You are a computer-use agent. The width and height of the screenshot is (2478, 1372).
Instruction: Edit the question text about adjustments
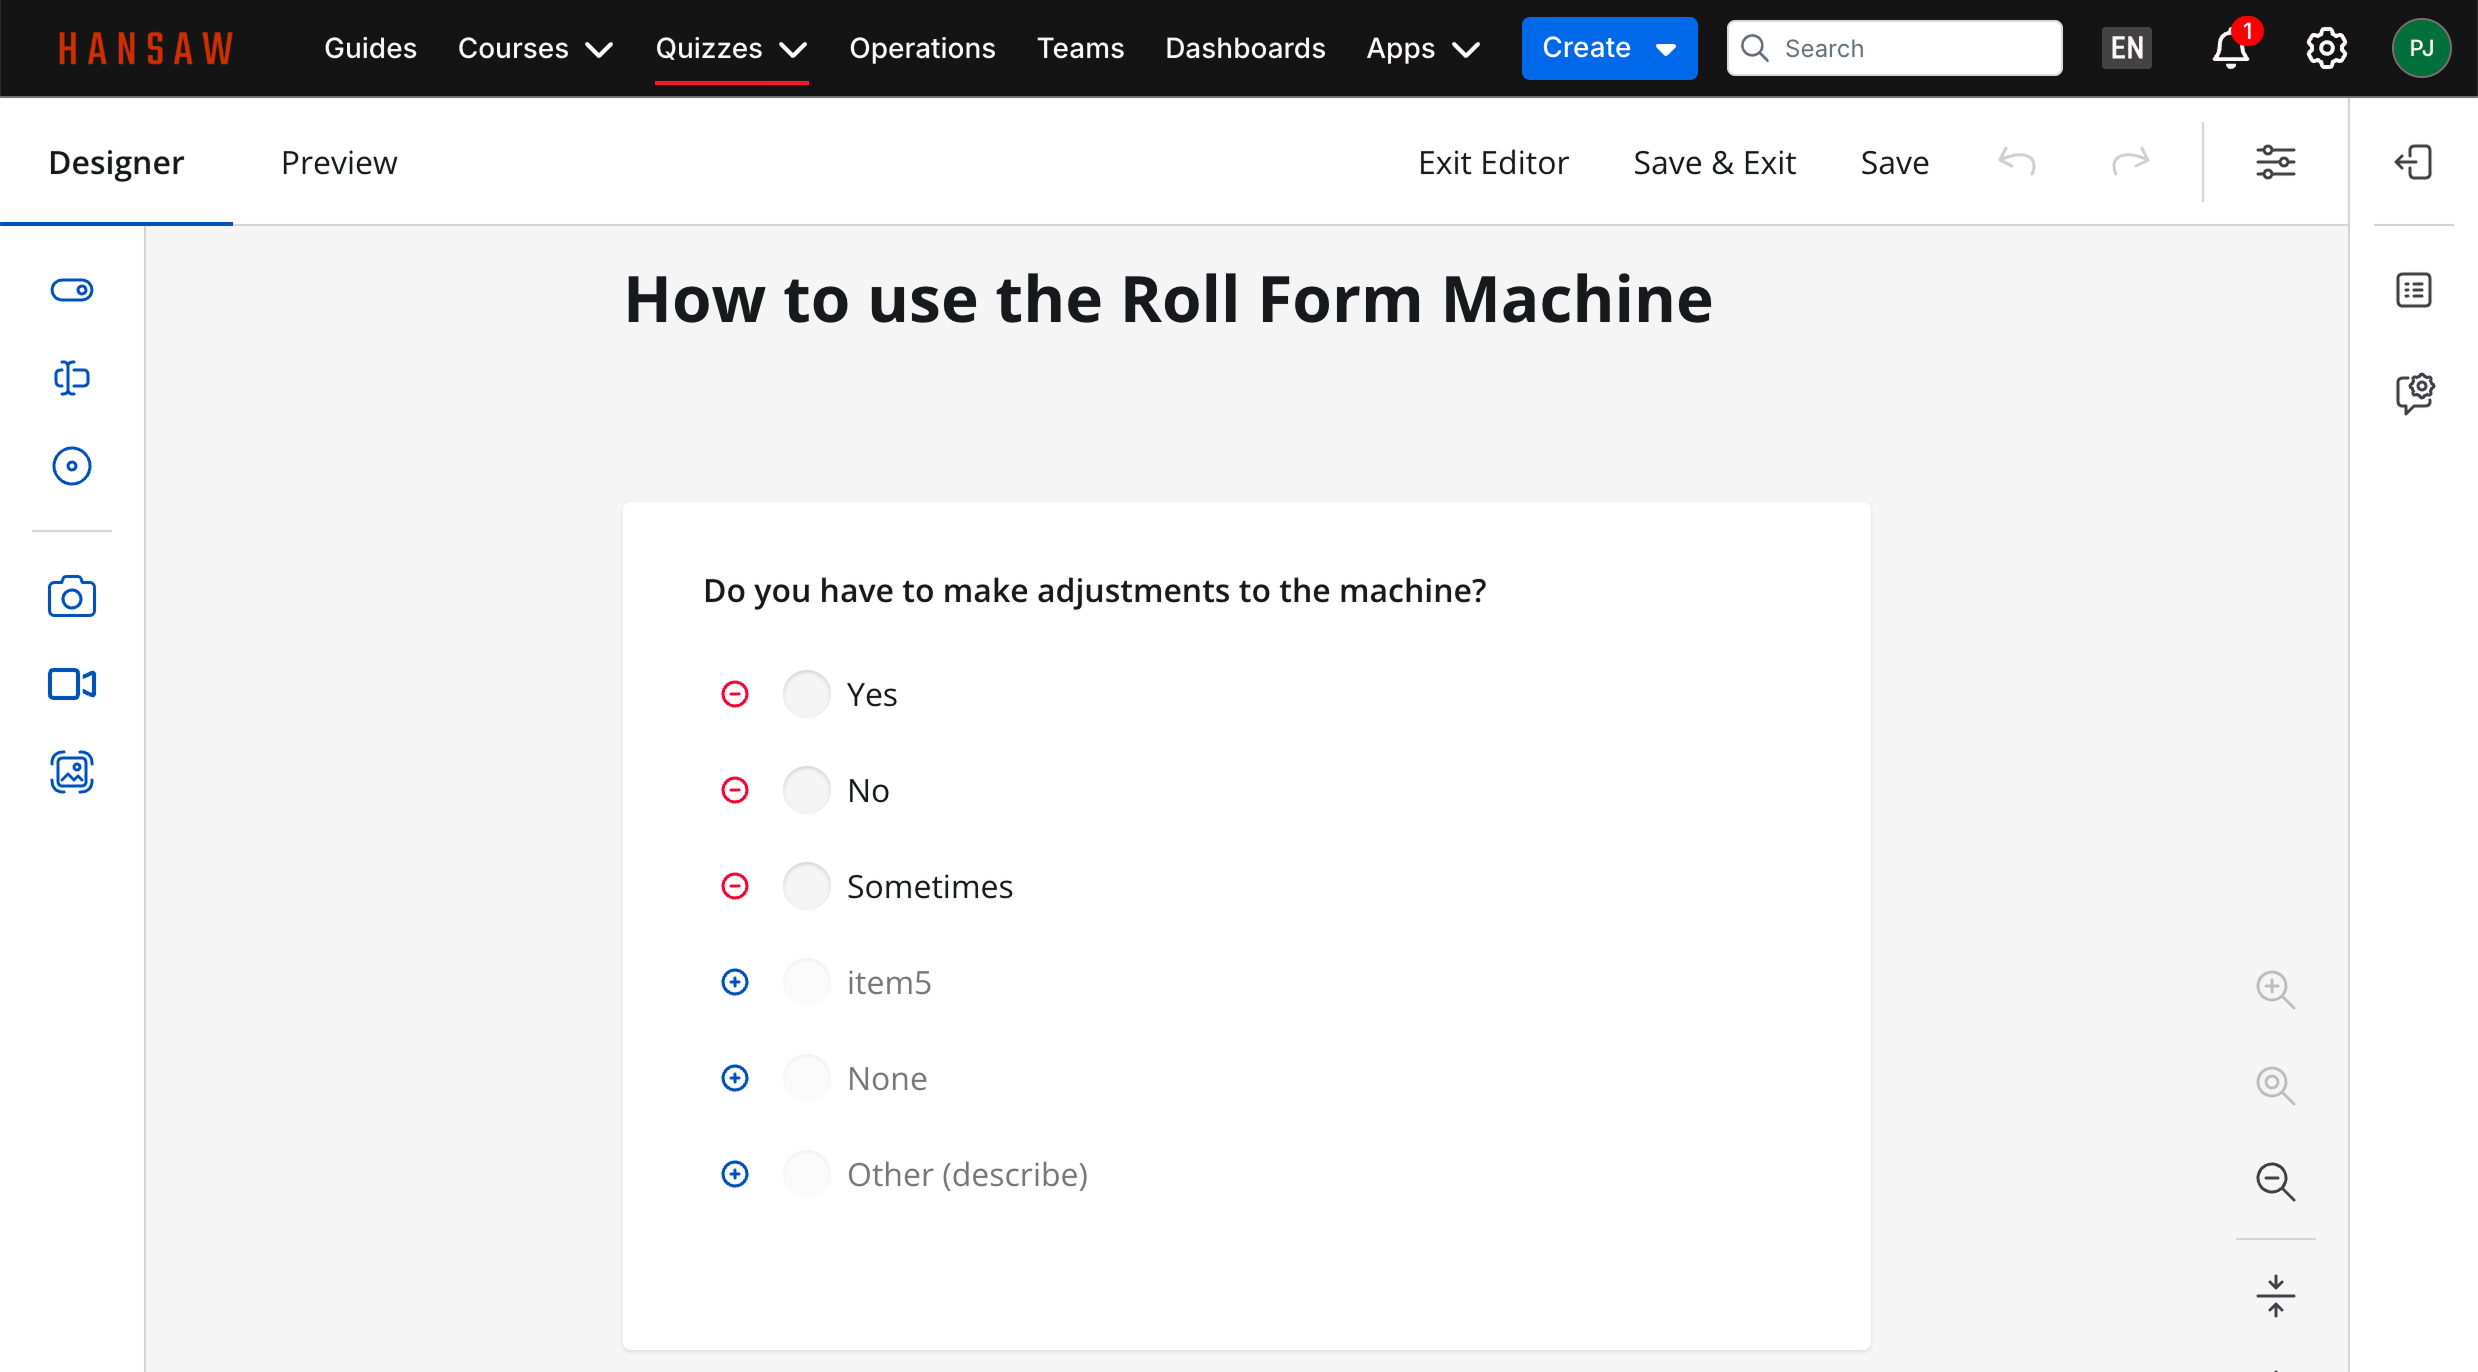point(1094,590)
